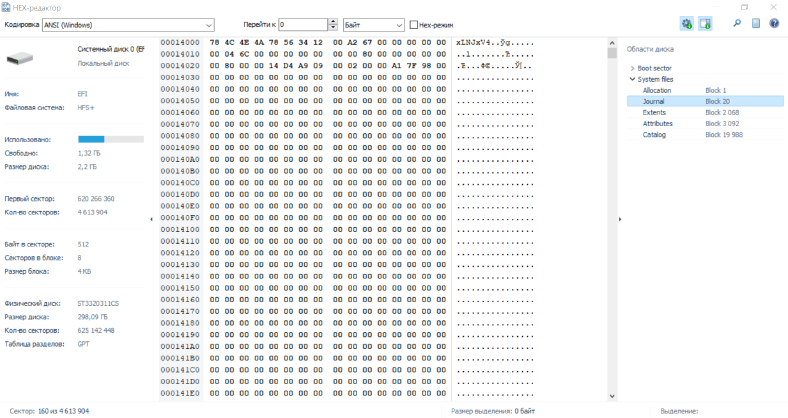This screenshot has height=418, width=788.
Task: Close the HEX editor window
Action: (x=773, y=7)
